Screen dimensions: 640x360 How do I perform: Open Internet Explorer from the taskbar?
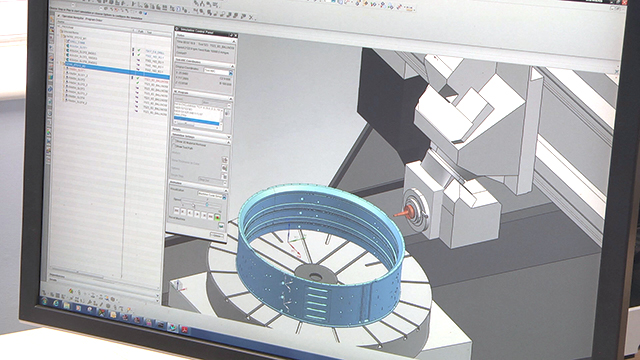(56, 303)
